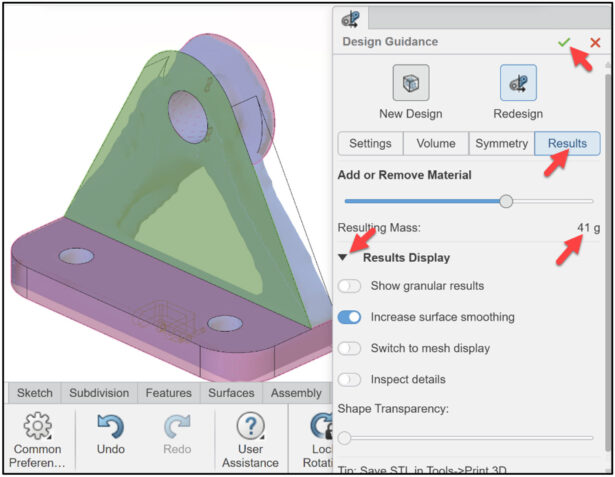The image size is (615, 477).
Task: Collapse the Results Display section
Action: click(x=343, y=258)
